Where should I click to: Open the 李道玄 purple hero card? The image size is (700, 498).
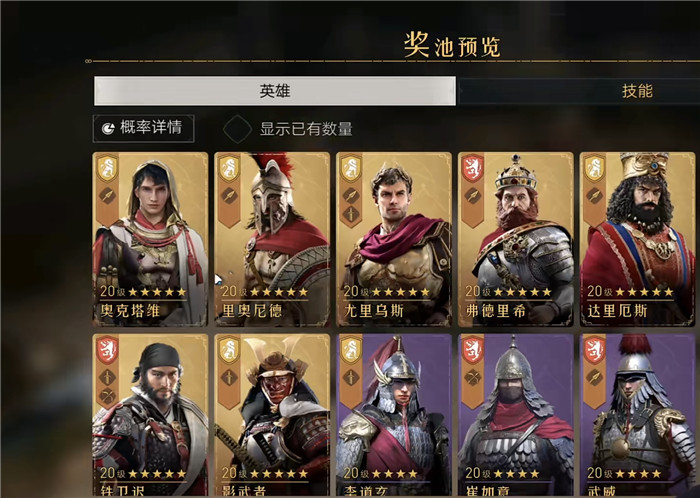394,416
